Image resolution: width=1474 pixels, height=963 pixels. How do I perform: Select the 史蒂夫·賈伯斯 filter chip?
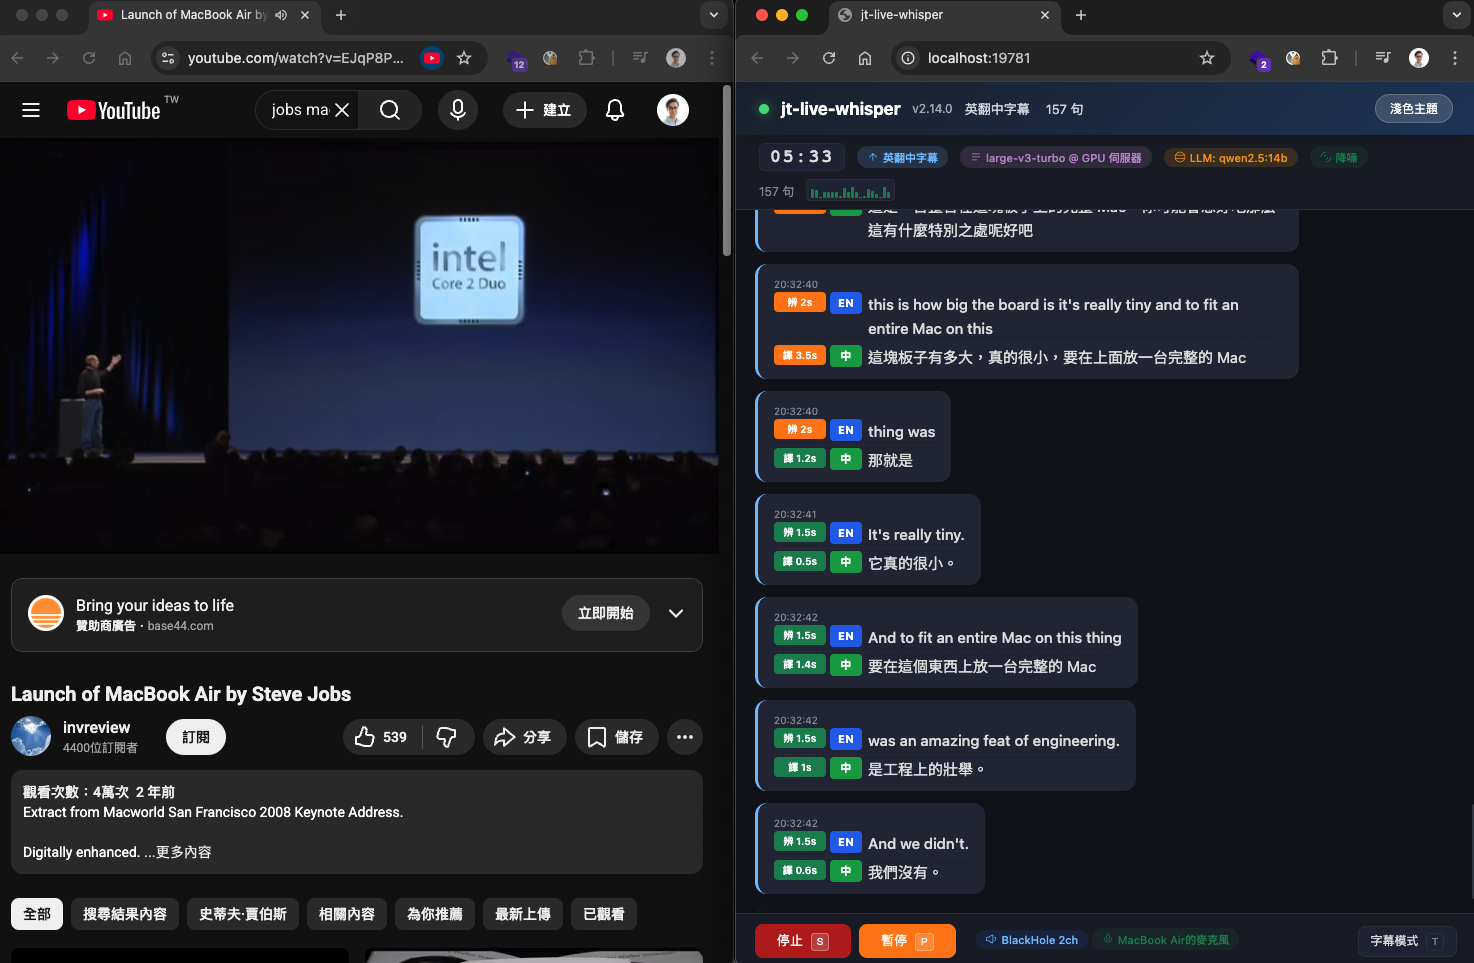click(x=243, y=914)
